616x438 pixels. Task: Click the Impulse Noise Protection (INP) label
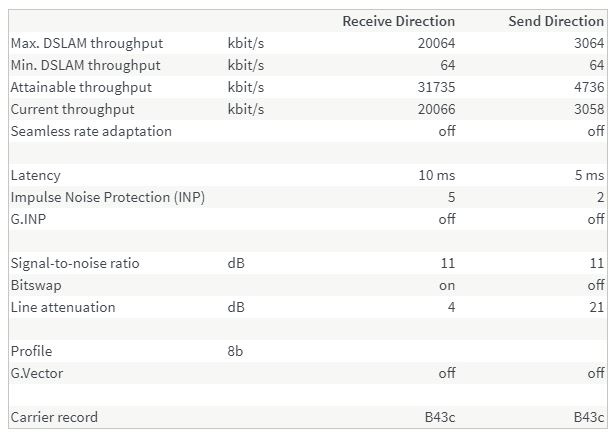click(108, 197)
